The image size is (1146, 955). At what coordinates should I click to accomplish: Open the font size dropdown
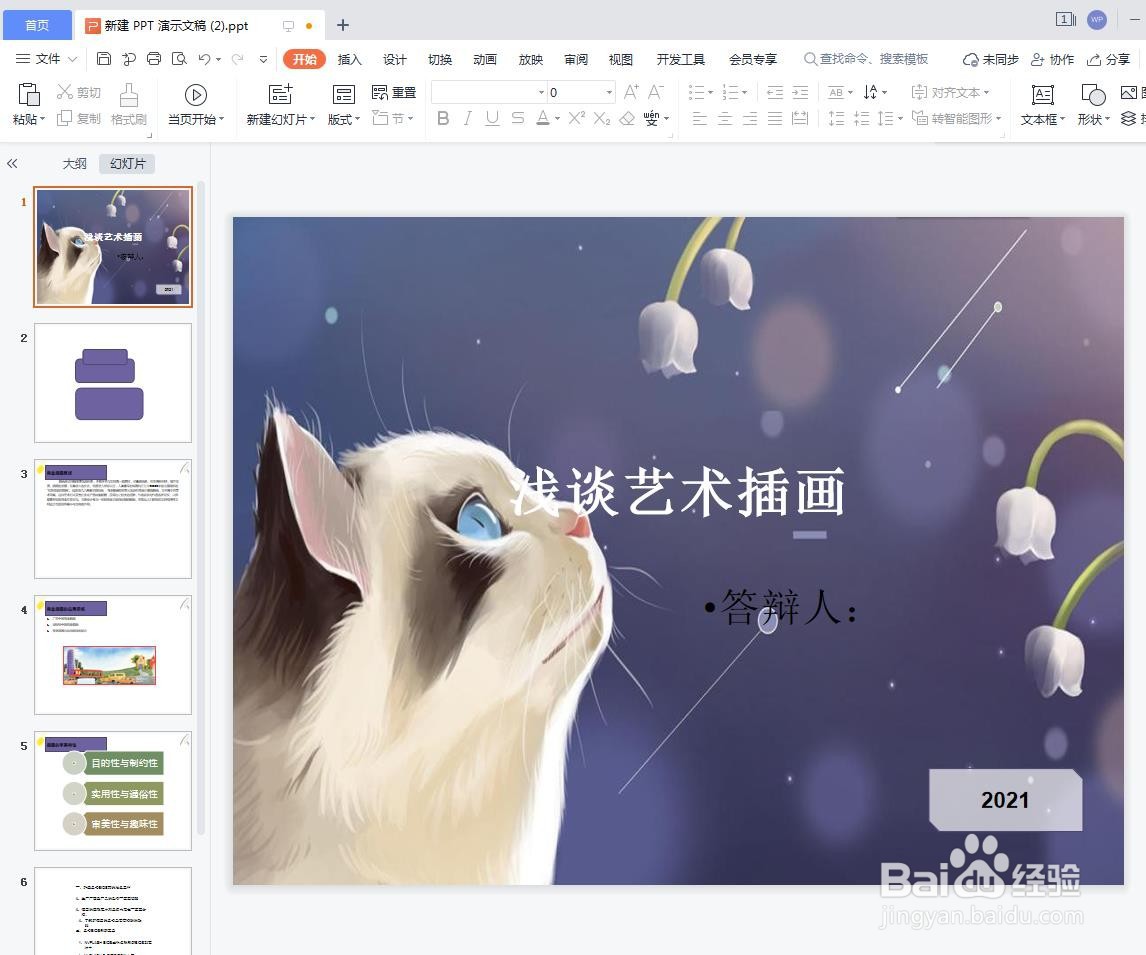609,92
